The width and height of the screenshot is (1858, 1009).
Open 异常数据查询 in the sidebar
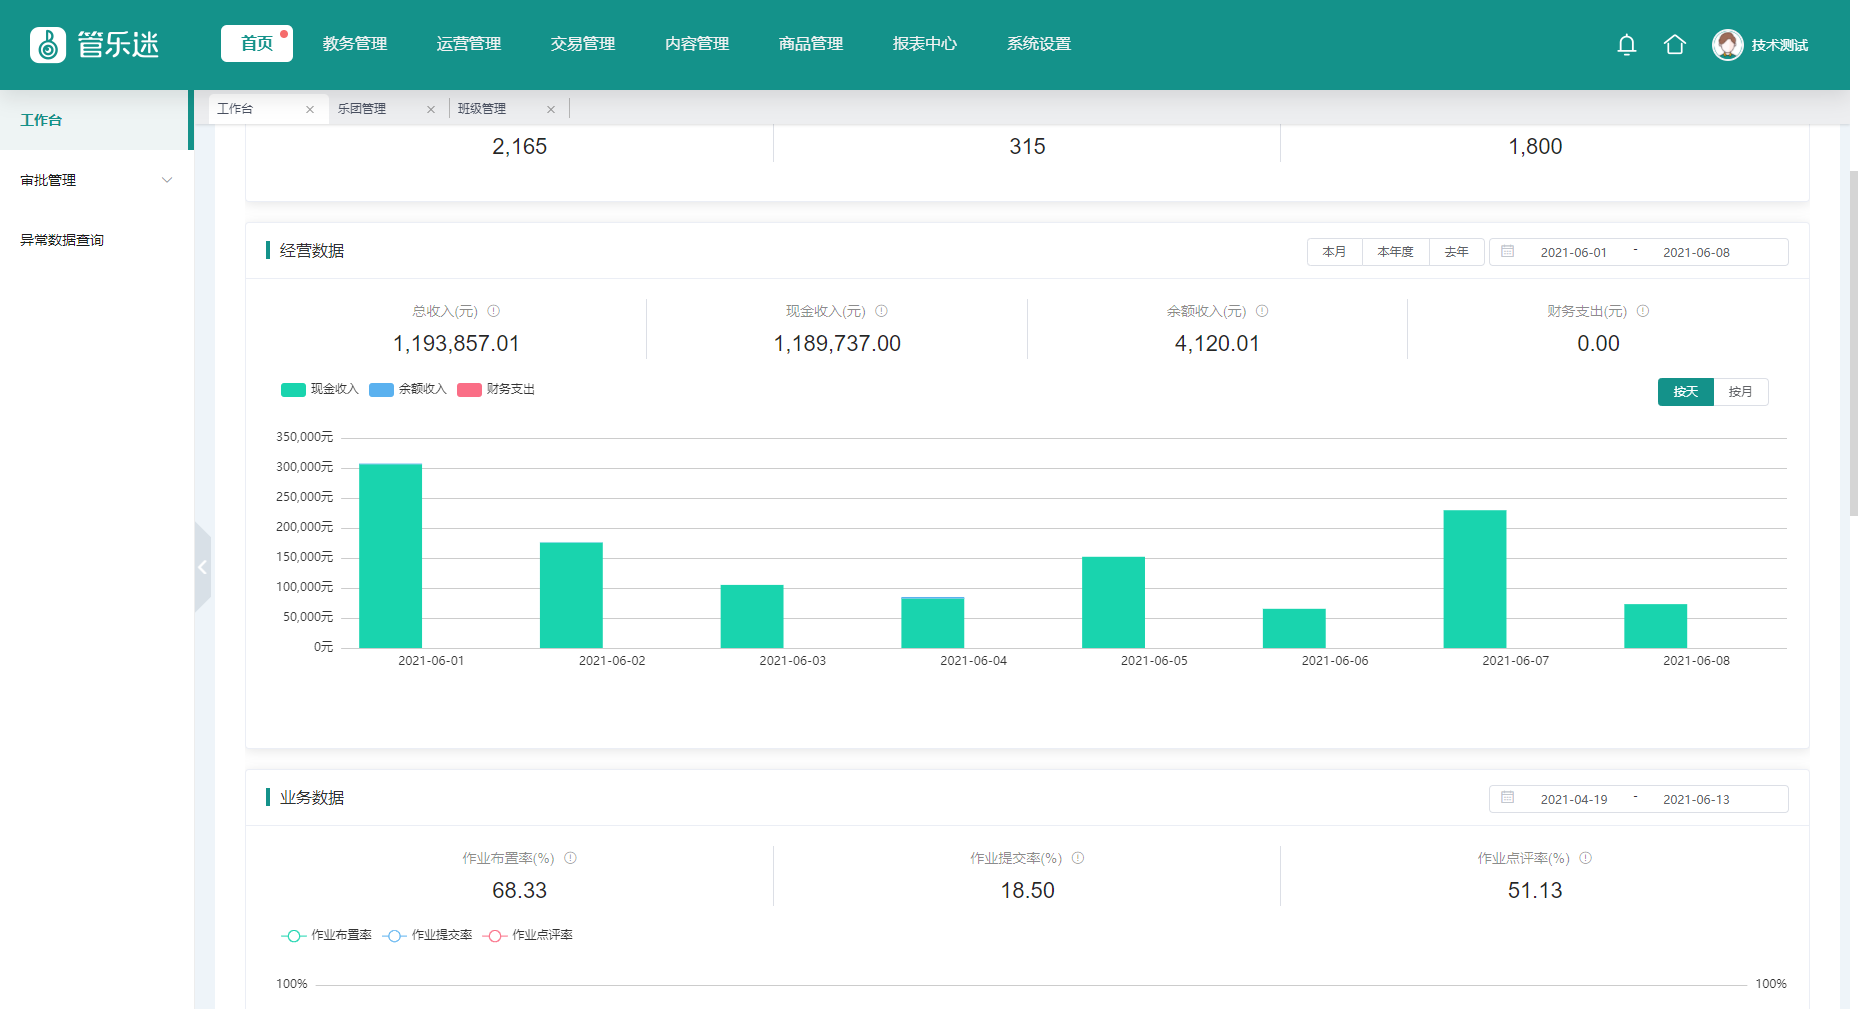(x=62, y=240)
